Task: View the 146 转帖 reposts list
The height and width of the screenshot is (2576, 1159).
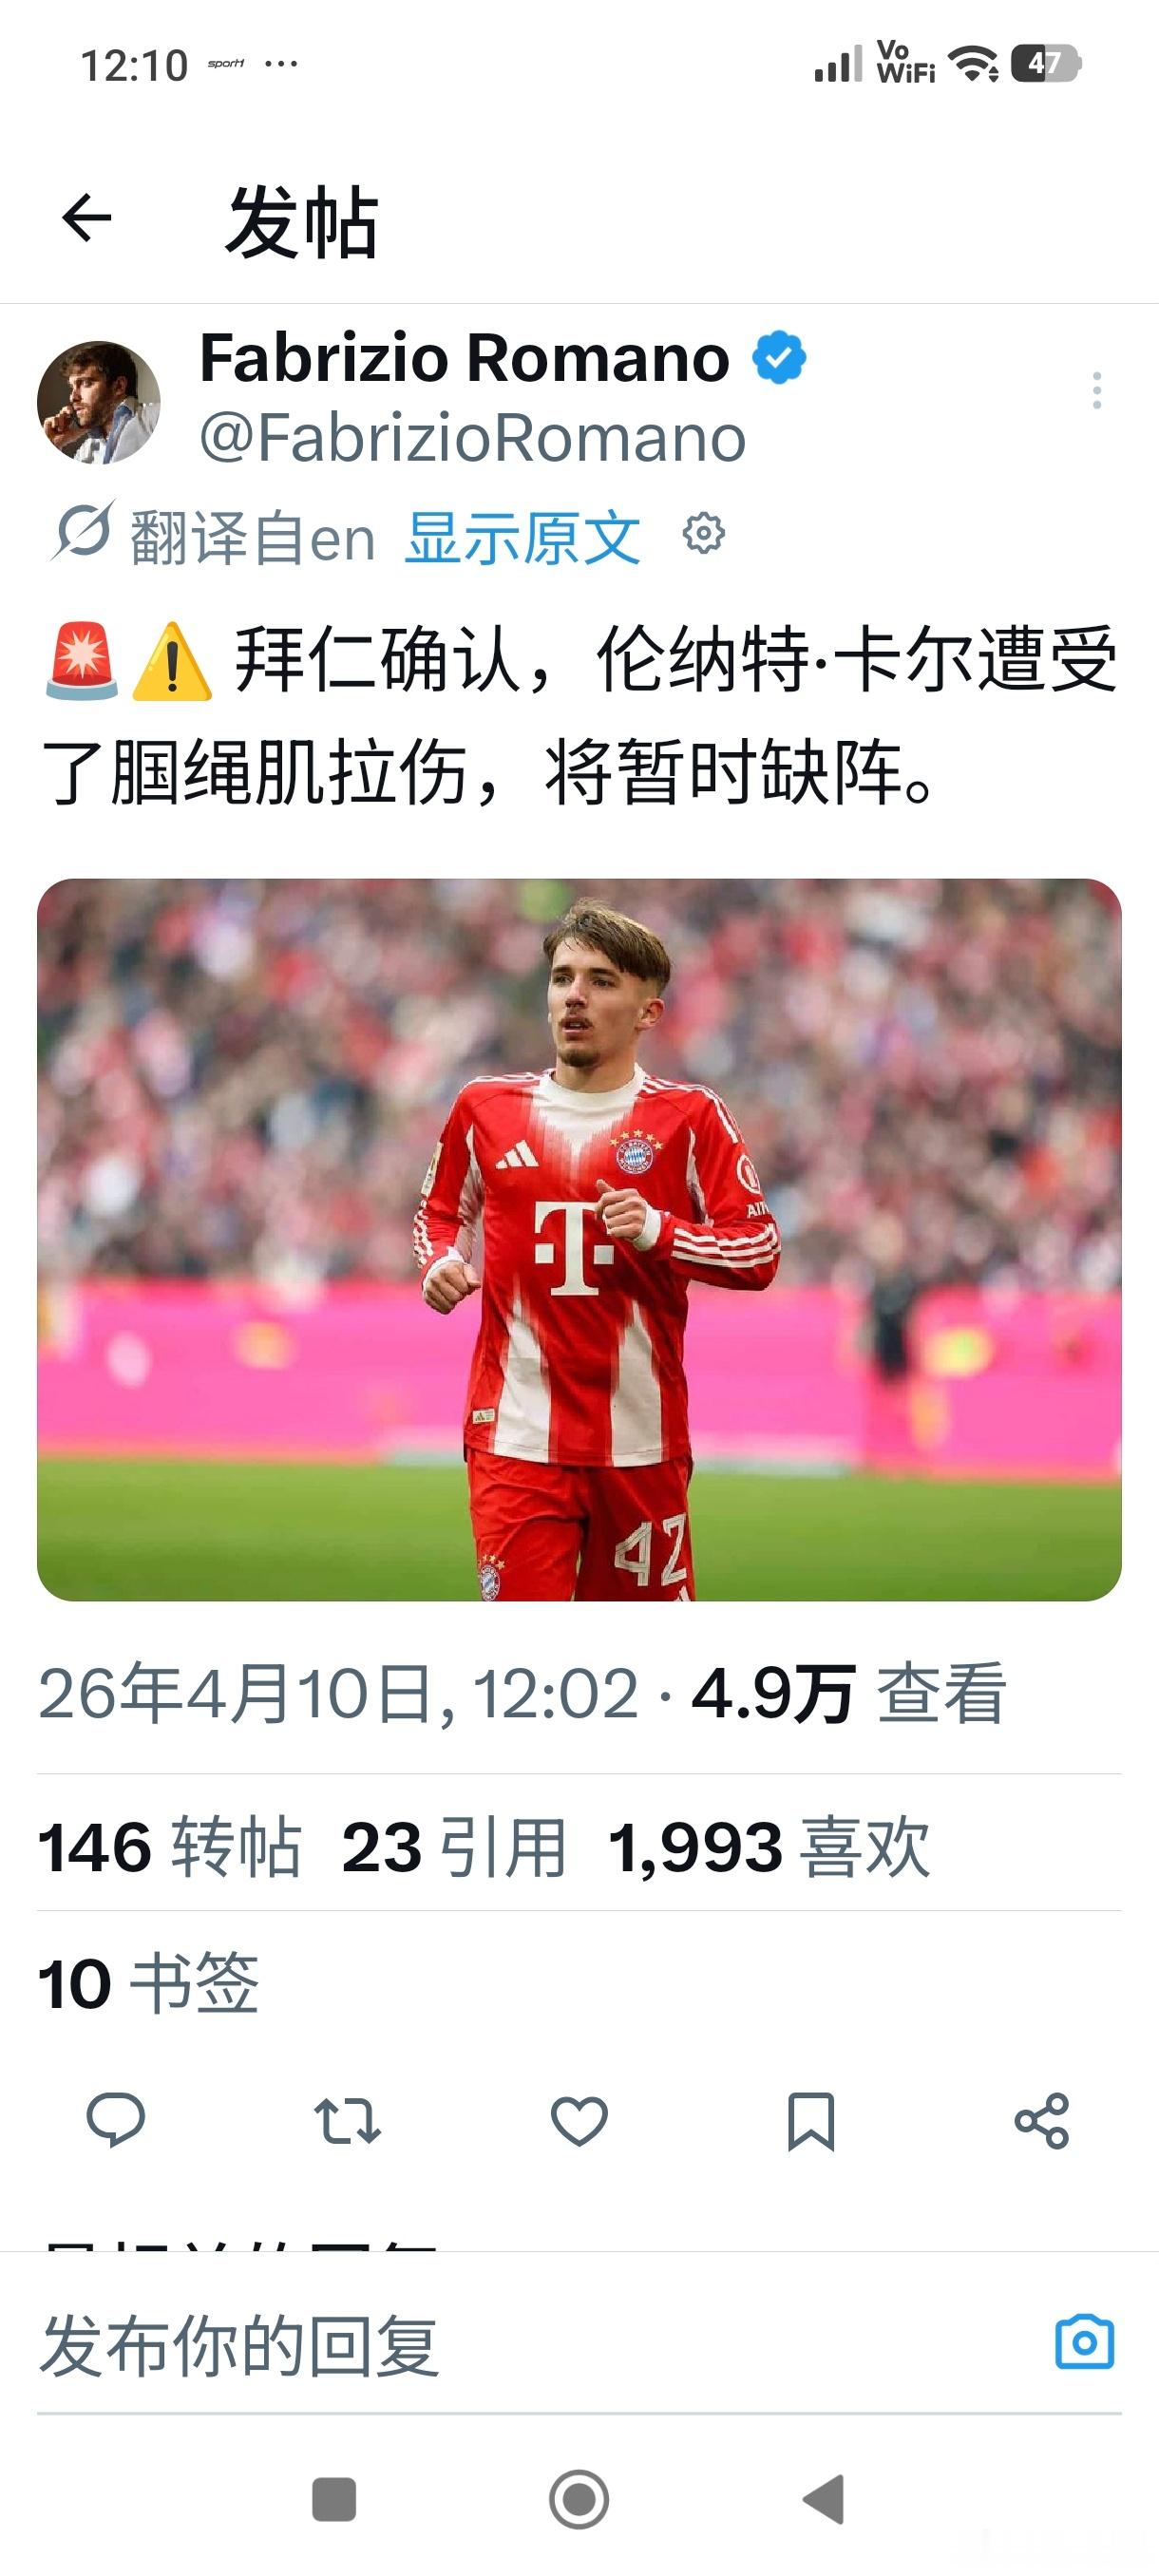Action: pyautogui.click(x=170, y=1846)
